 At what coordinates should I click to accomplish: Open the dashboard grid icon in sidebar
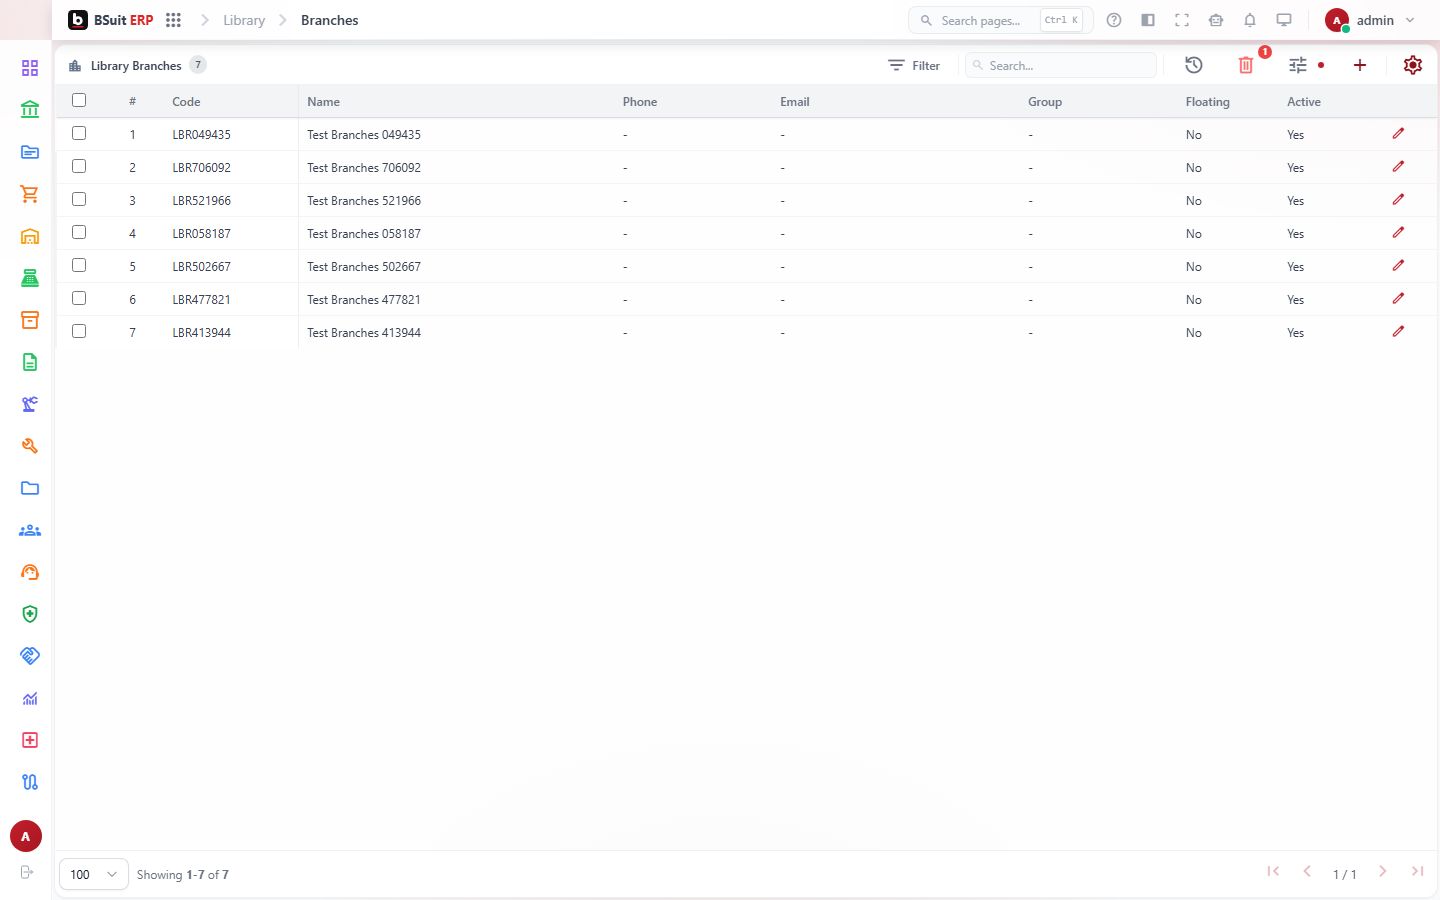click(x=30, y=68)
